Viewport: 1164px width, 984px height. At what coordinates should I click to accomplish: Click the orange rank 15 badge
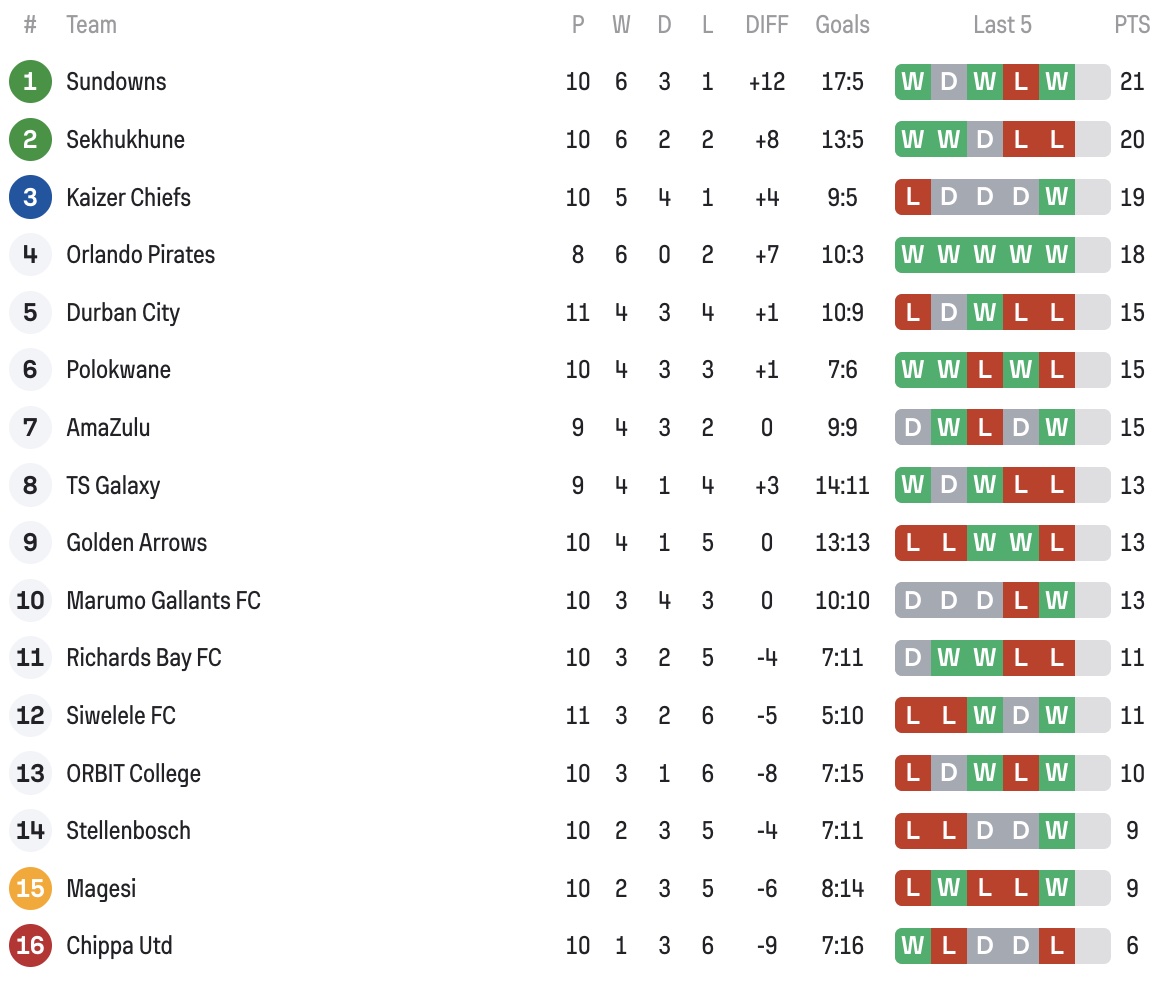tap(30, 888)
